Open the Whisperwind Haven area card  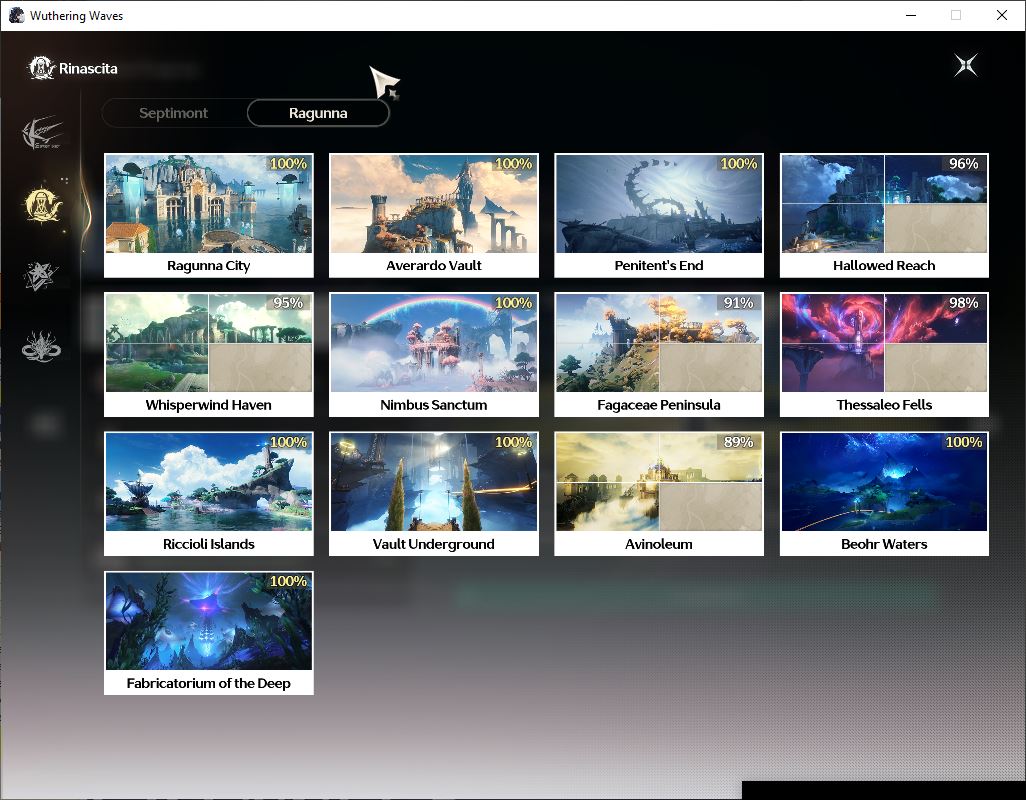(209, 355)
